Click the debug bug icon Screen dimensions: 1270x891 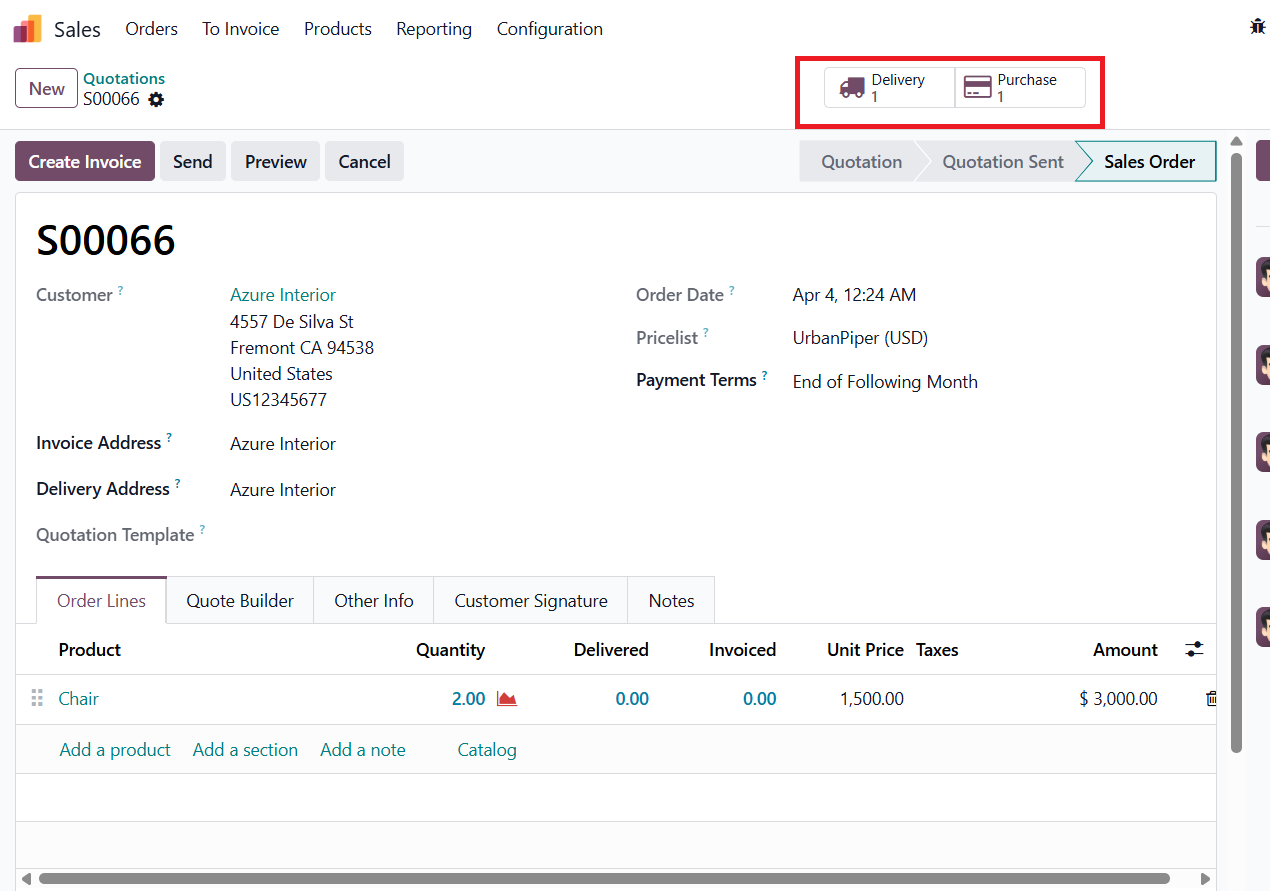pos(1257,27)
